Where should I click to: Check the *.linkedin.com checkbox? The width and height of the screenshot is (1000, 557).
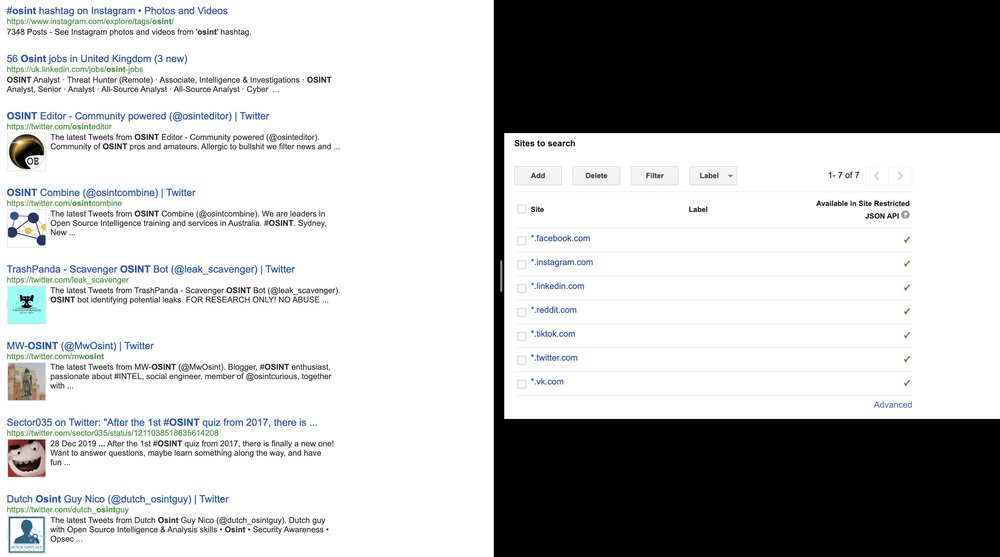pos(521,288)
